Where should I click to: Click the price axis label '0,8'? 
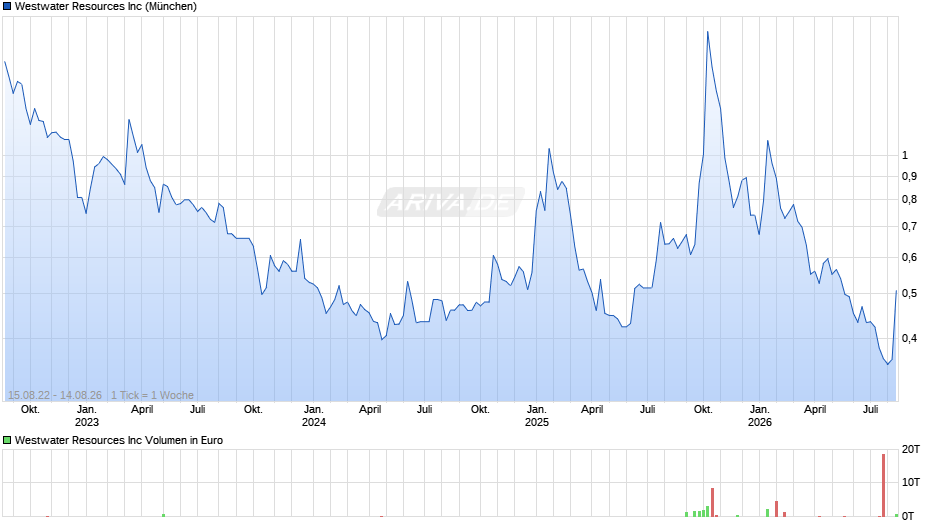click(909, 200)
